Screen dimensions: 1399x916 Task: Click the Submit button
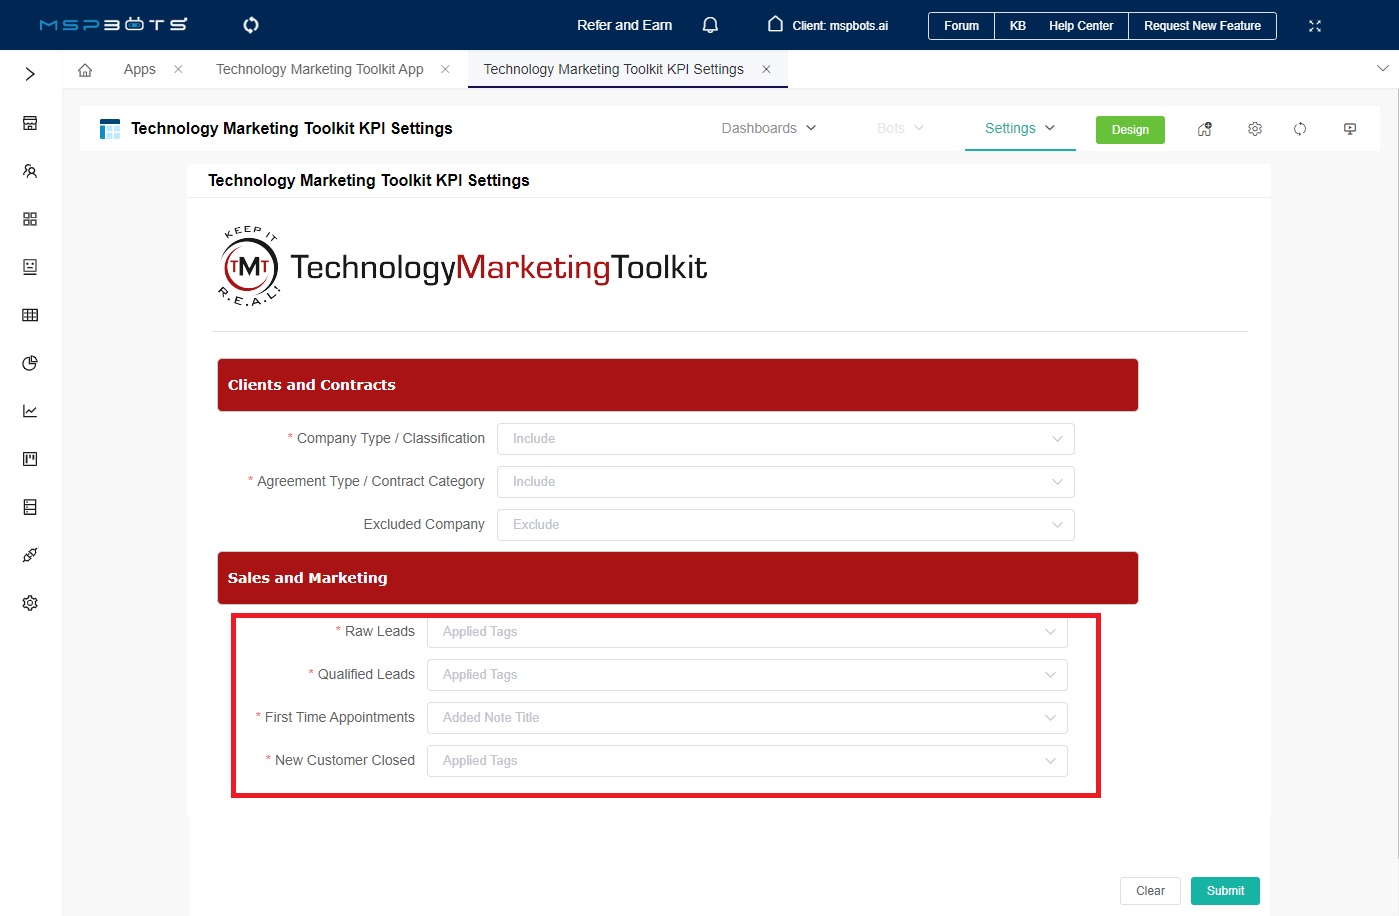tap(1225, 890)
